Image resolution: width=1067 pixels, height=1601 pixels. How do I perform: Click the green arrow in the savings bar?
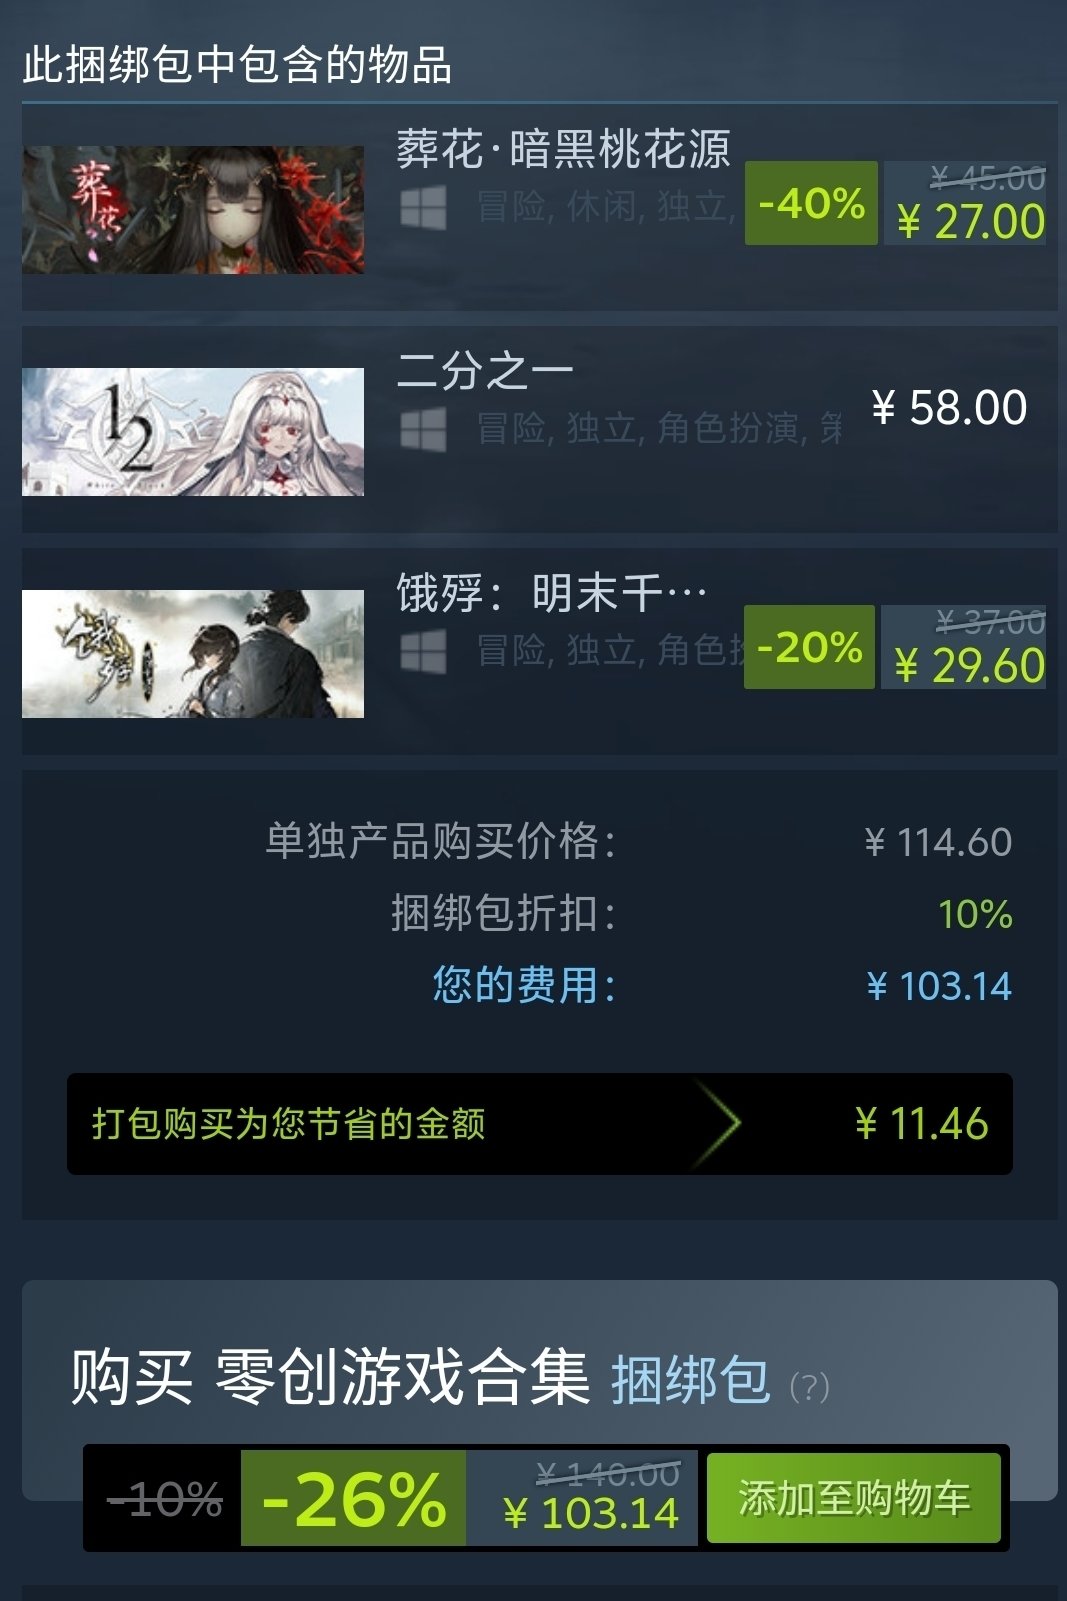point(718,1123)
